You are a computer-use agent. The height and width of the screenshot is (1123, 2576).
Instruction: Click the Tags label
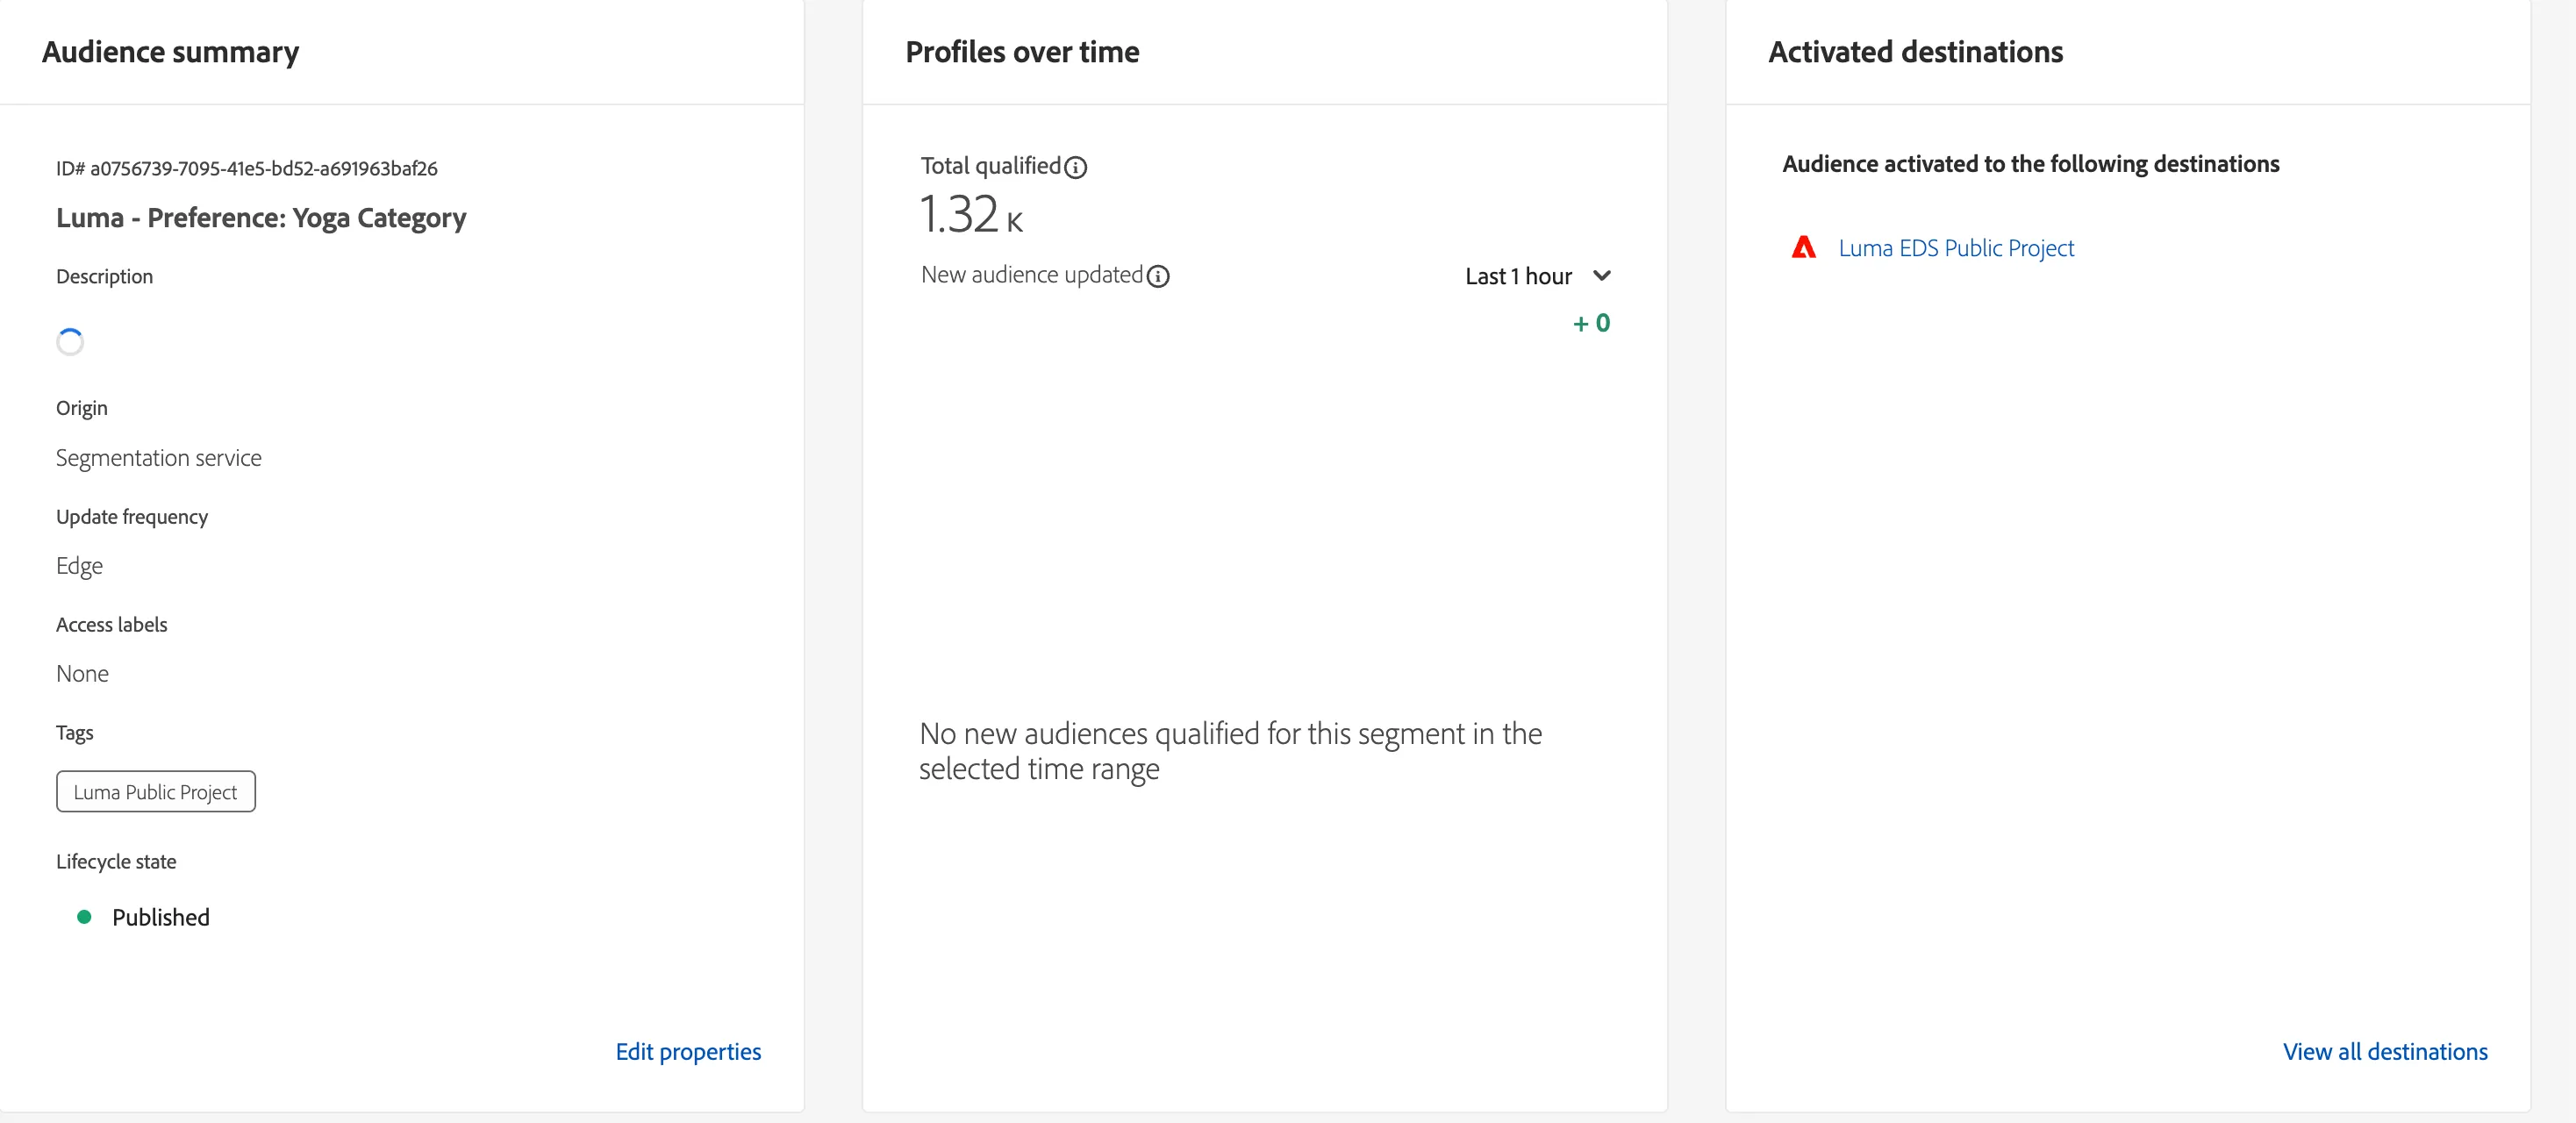pos(75,733)
